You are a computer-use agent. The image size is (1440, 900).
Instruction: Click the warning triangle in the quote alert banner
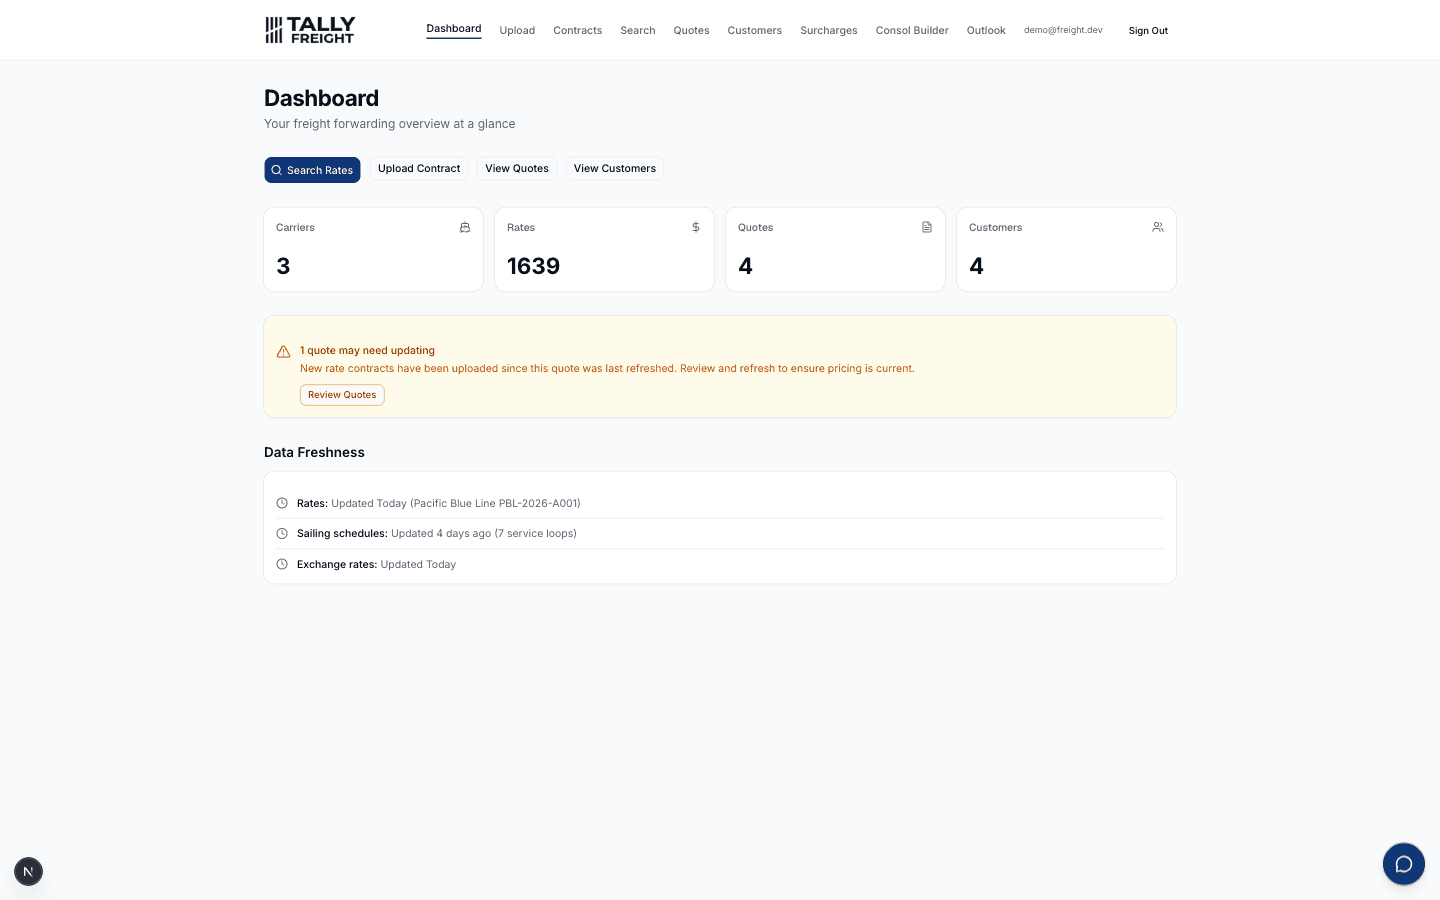point(283,352)
